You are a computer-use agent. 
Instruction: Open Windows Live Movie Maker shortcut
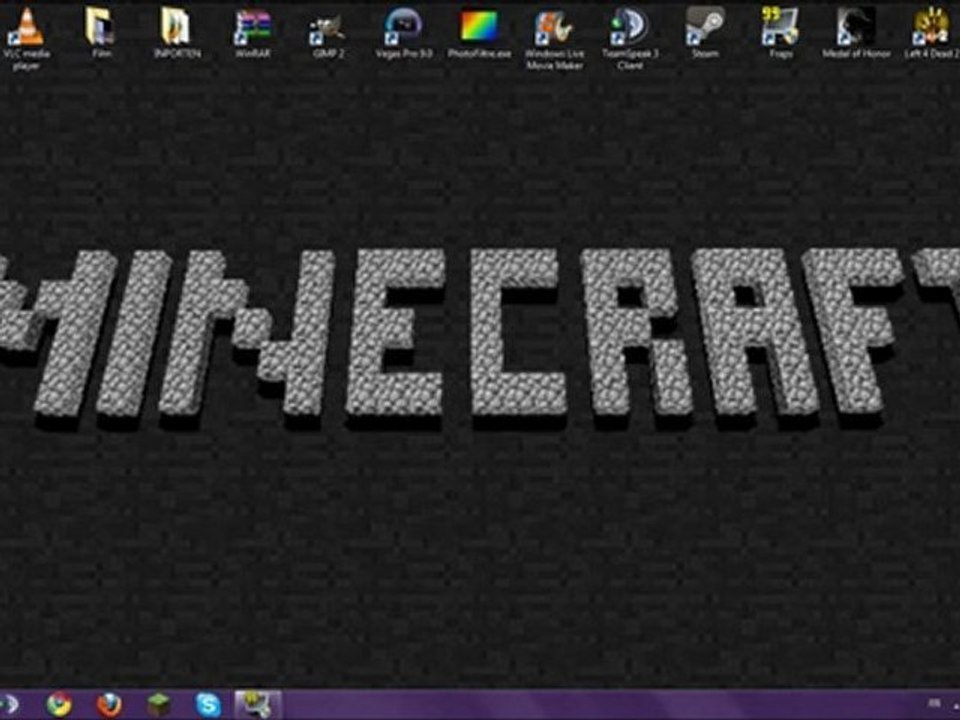[555, 37]
